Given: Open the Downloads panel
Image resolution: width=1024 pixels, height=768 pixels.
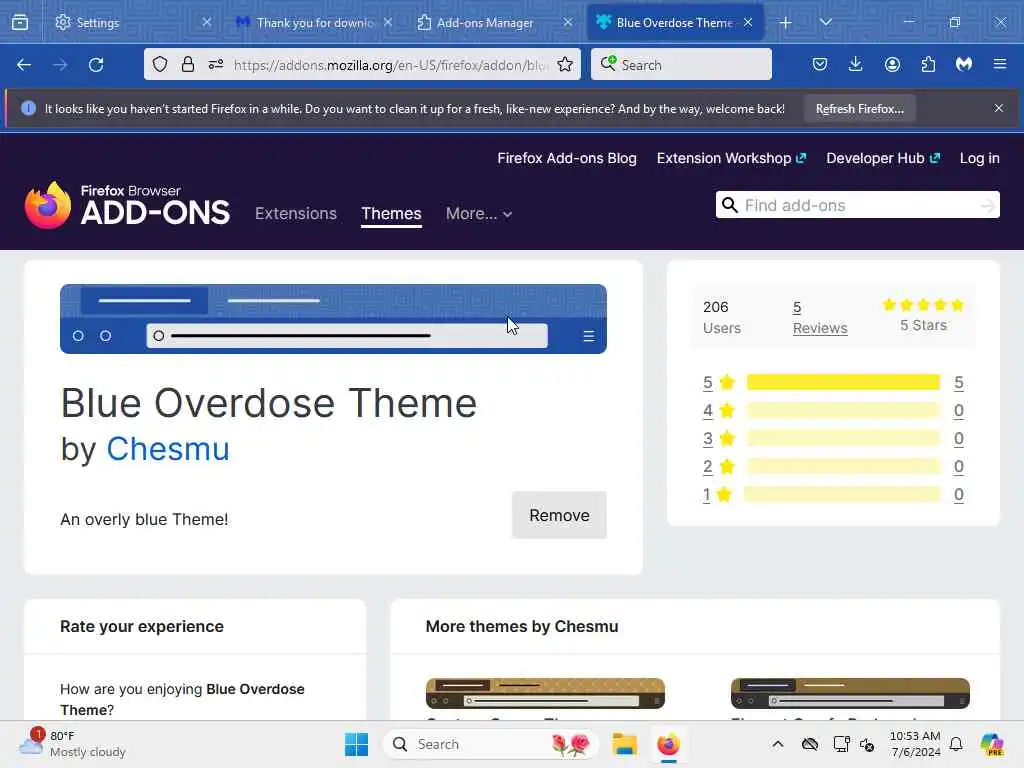Looking at the screenshot, I should (x=856, y=65).
